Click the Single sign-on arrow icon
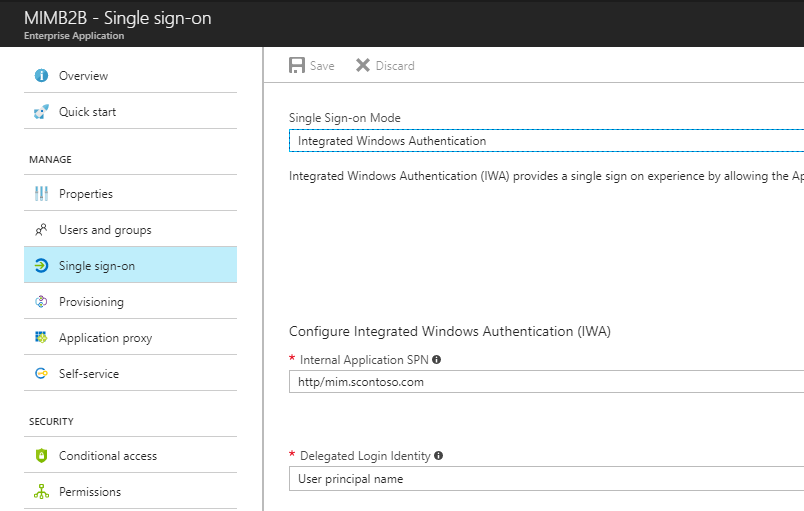Viewport: 804px width, 511px height. tap(41, 265)
